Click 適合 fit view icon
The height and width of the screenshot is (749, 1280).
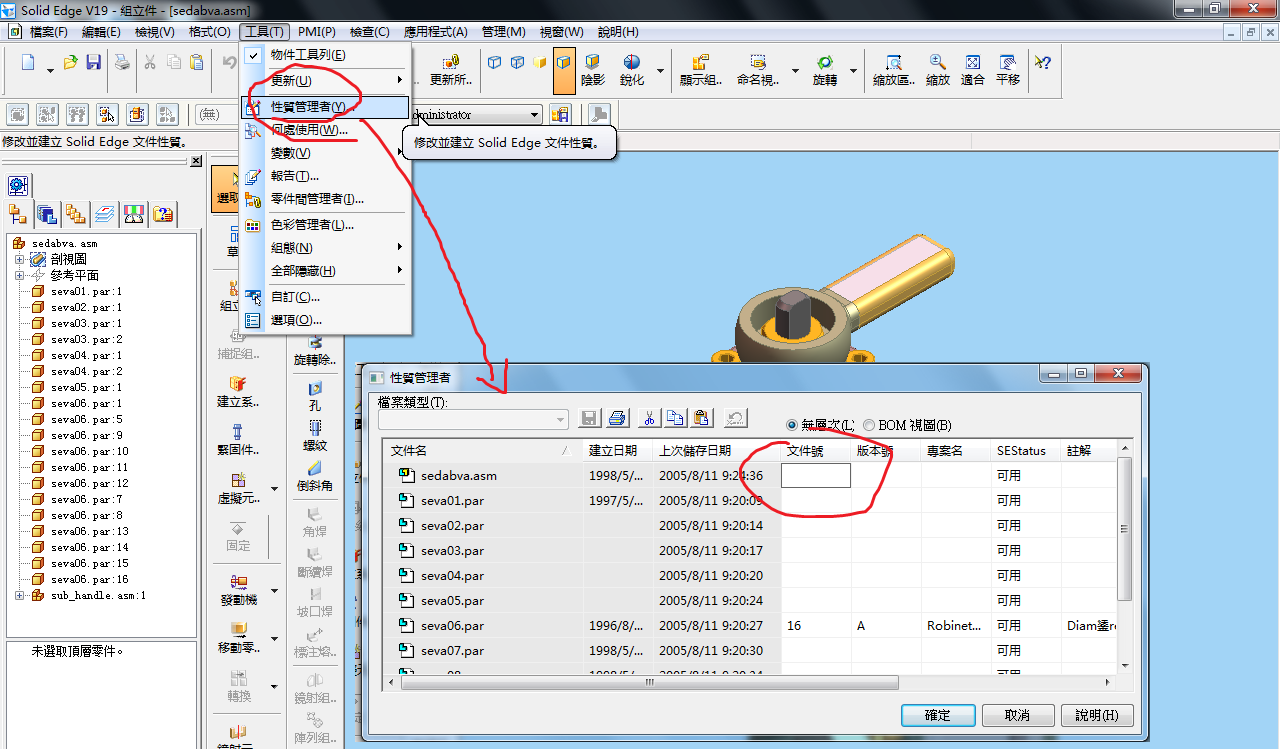click(x=973, y=70)
